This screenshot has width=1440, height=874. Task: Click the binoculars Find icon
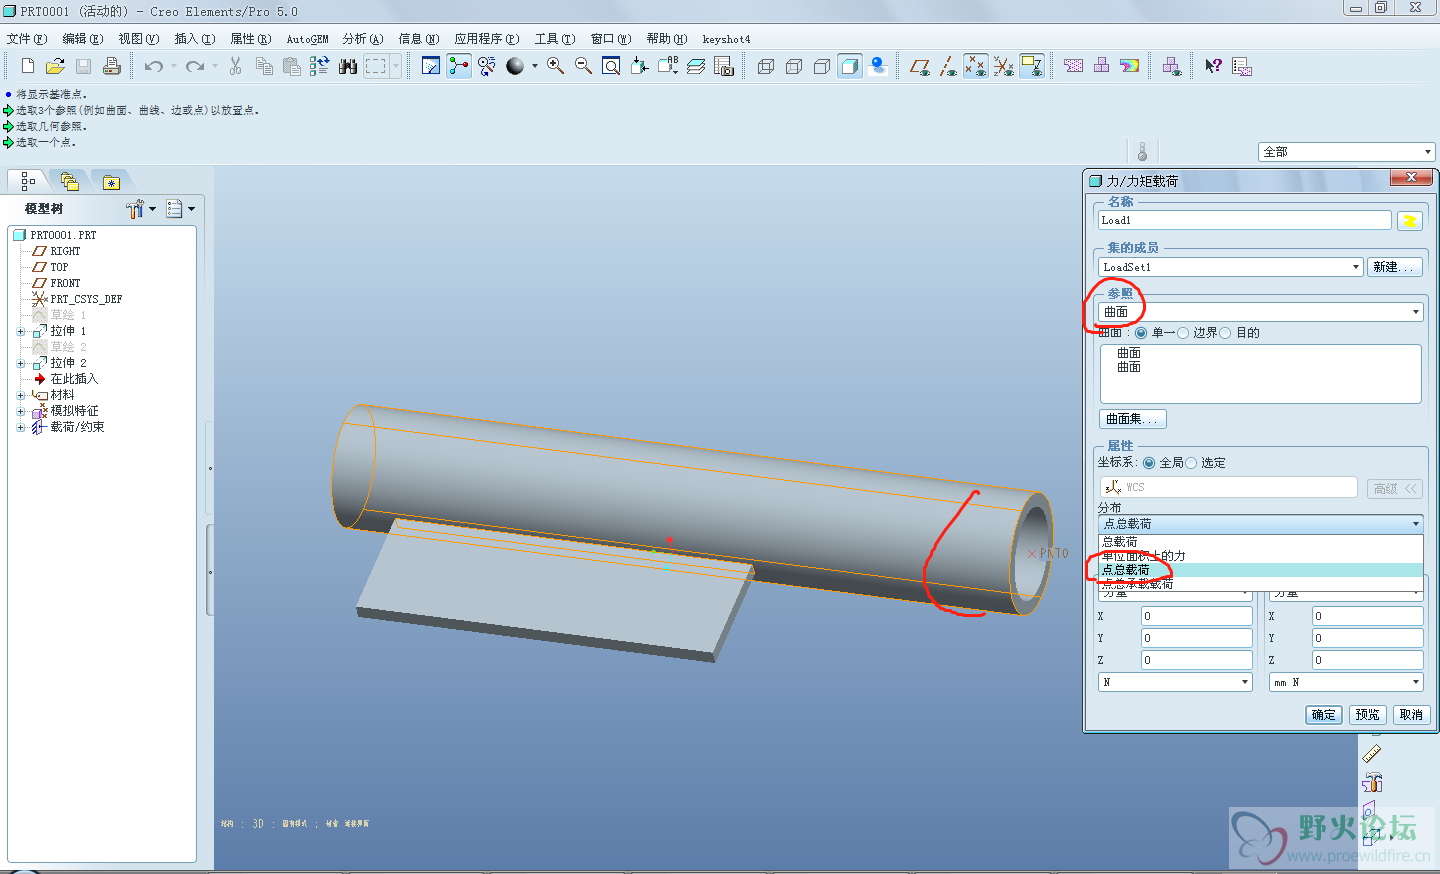348,66
